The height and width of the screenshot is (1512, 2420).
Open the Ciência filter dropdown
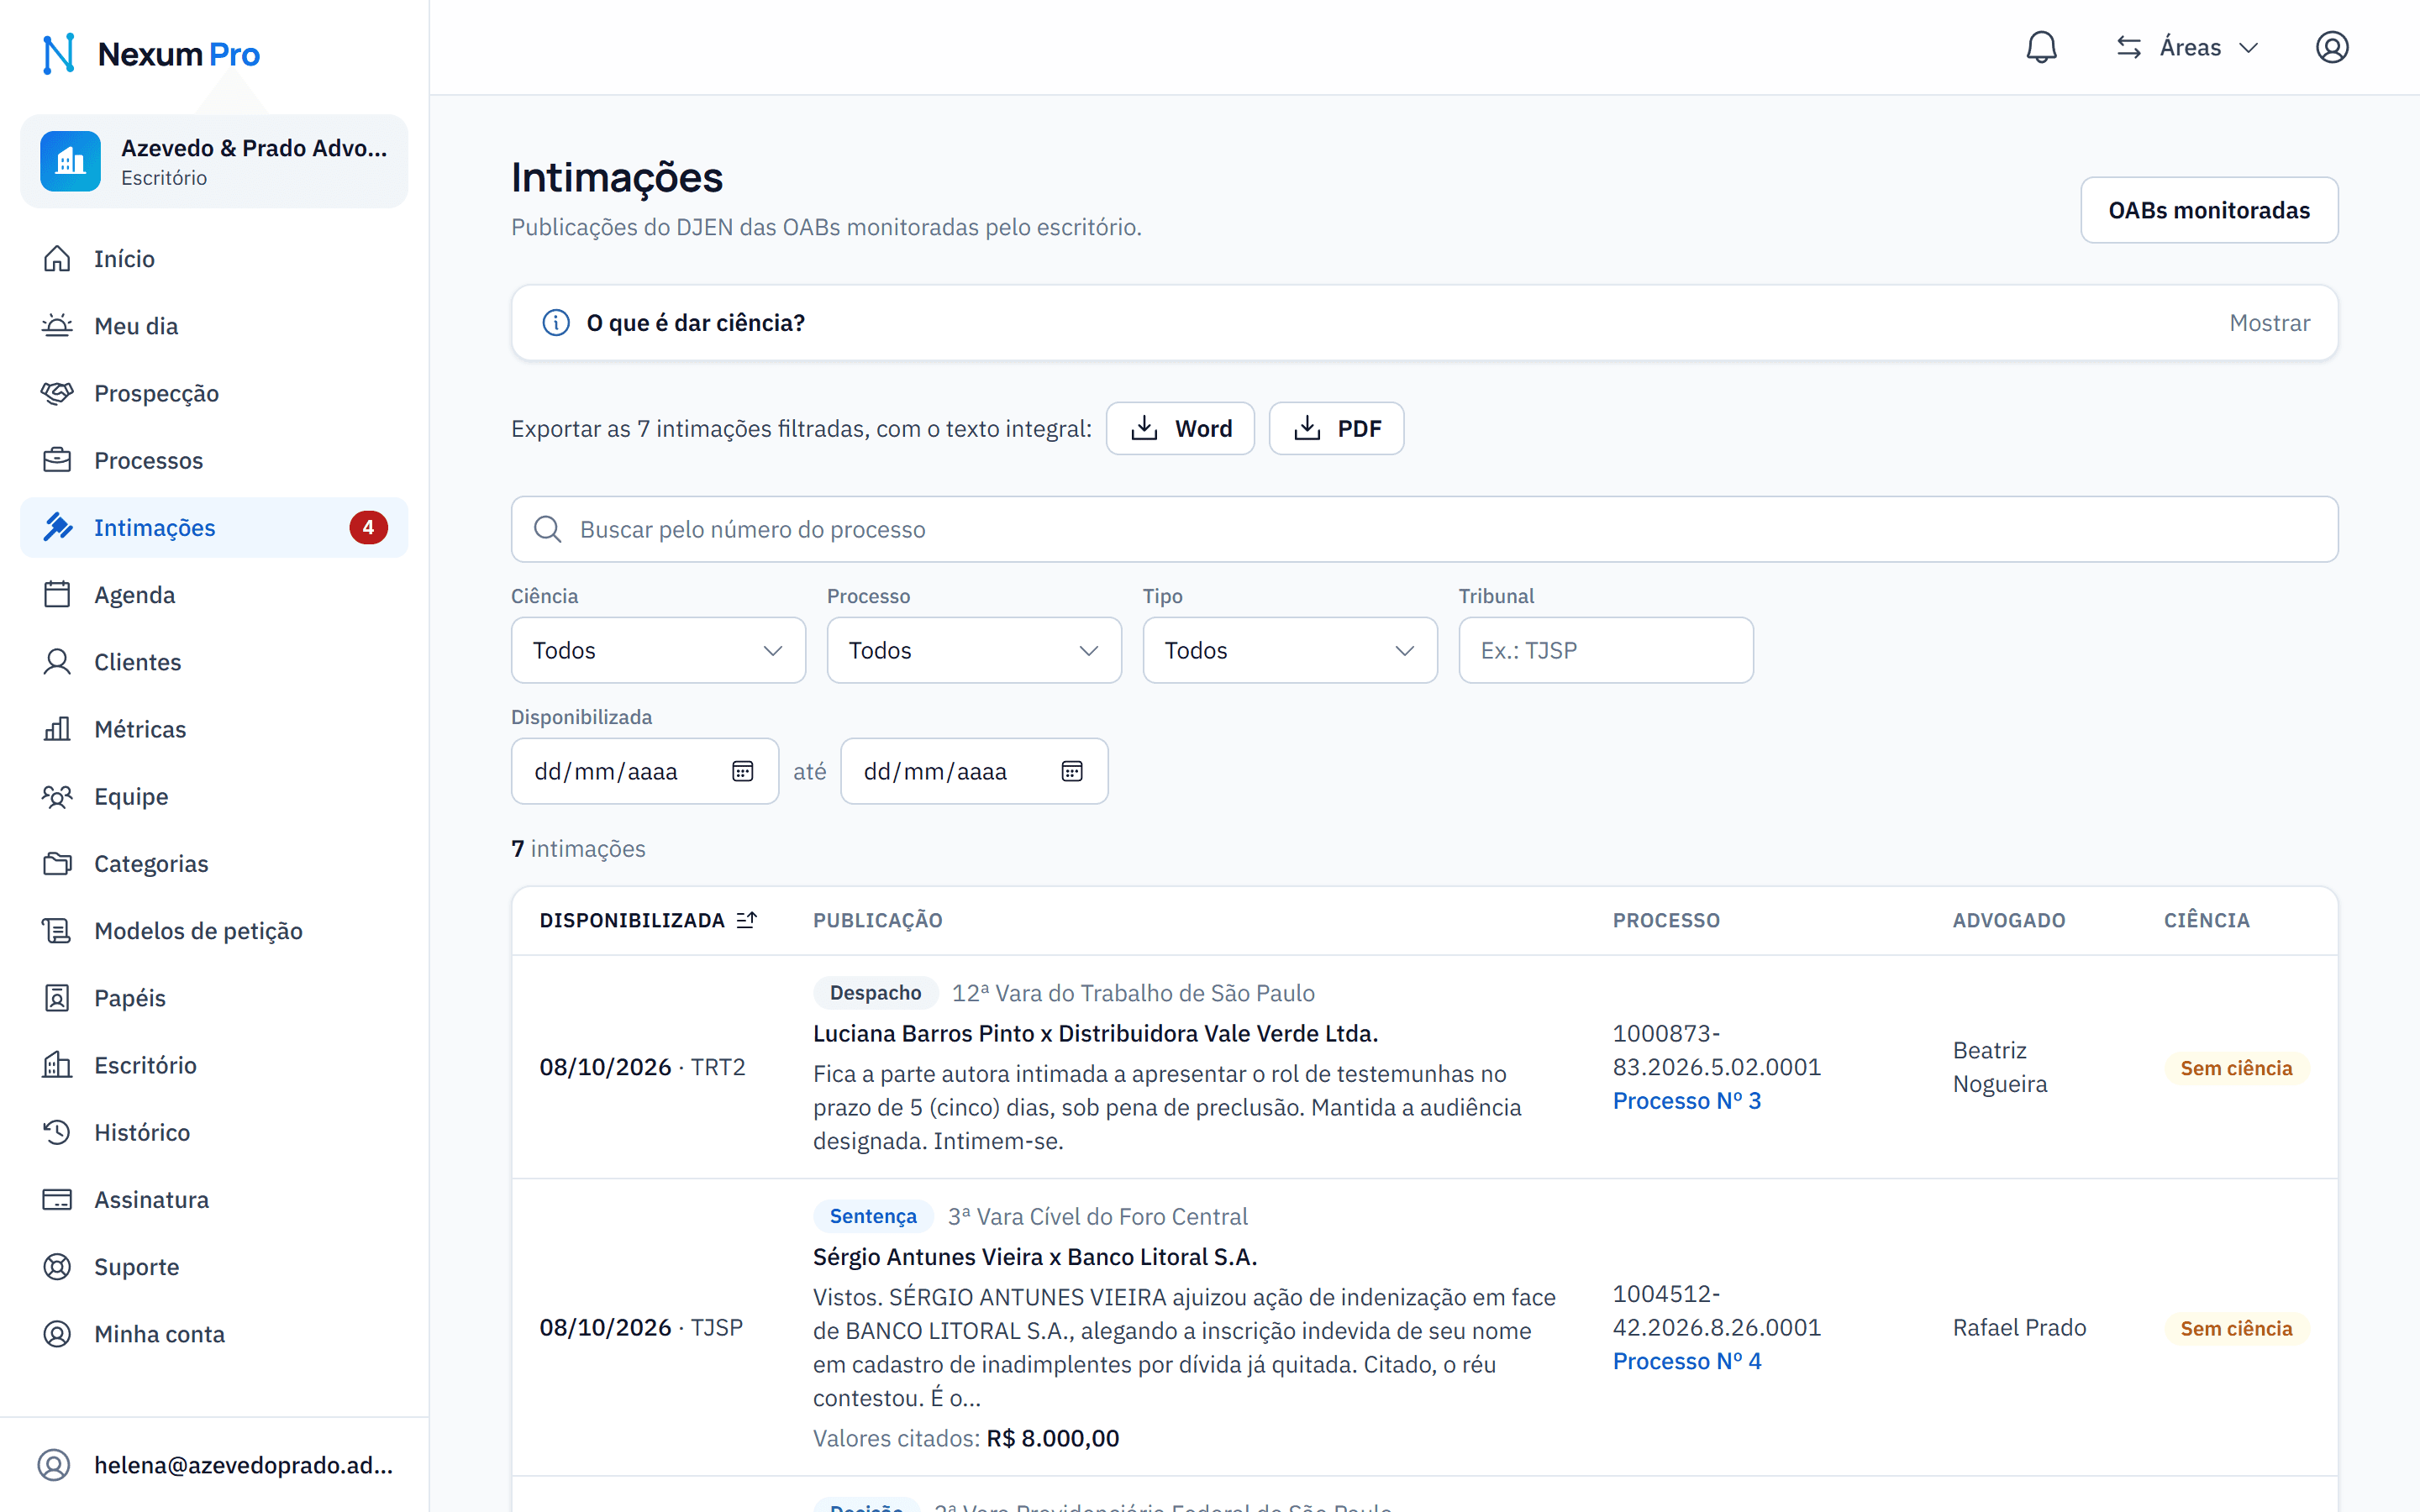[658, 650]
